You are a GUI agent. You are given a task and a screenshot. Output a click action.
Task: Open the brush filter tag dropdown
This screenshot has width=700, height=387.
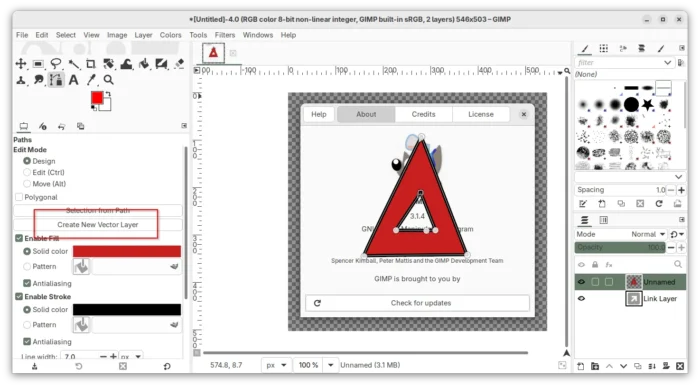pyautogui.click(x=668, y=63)
